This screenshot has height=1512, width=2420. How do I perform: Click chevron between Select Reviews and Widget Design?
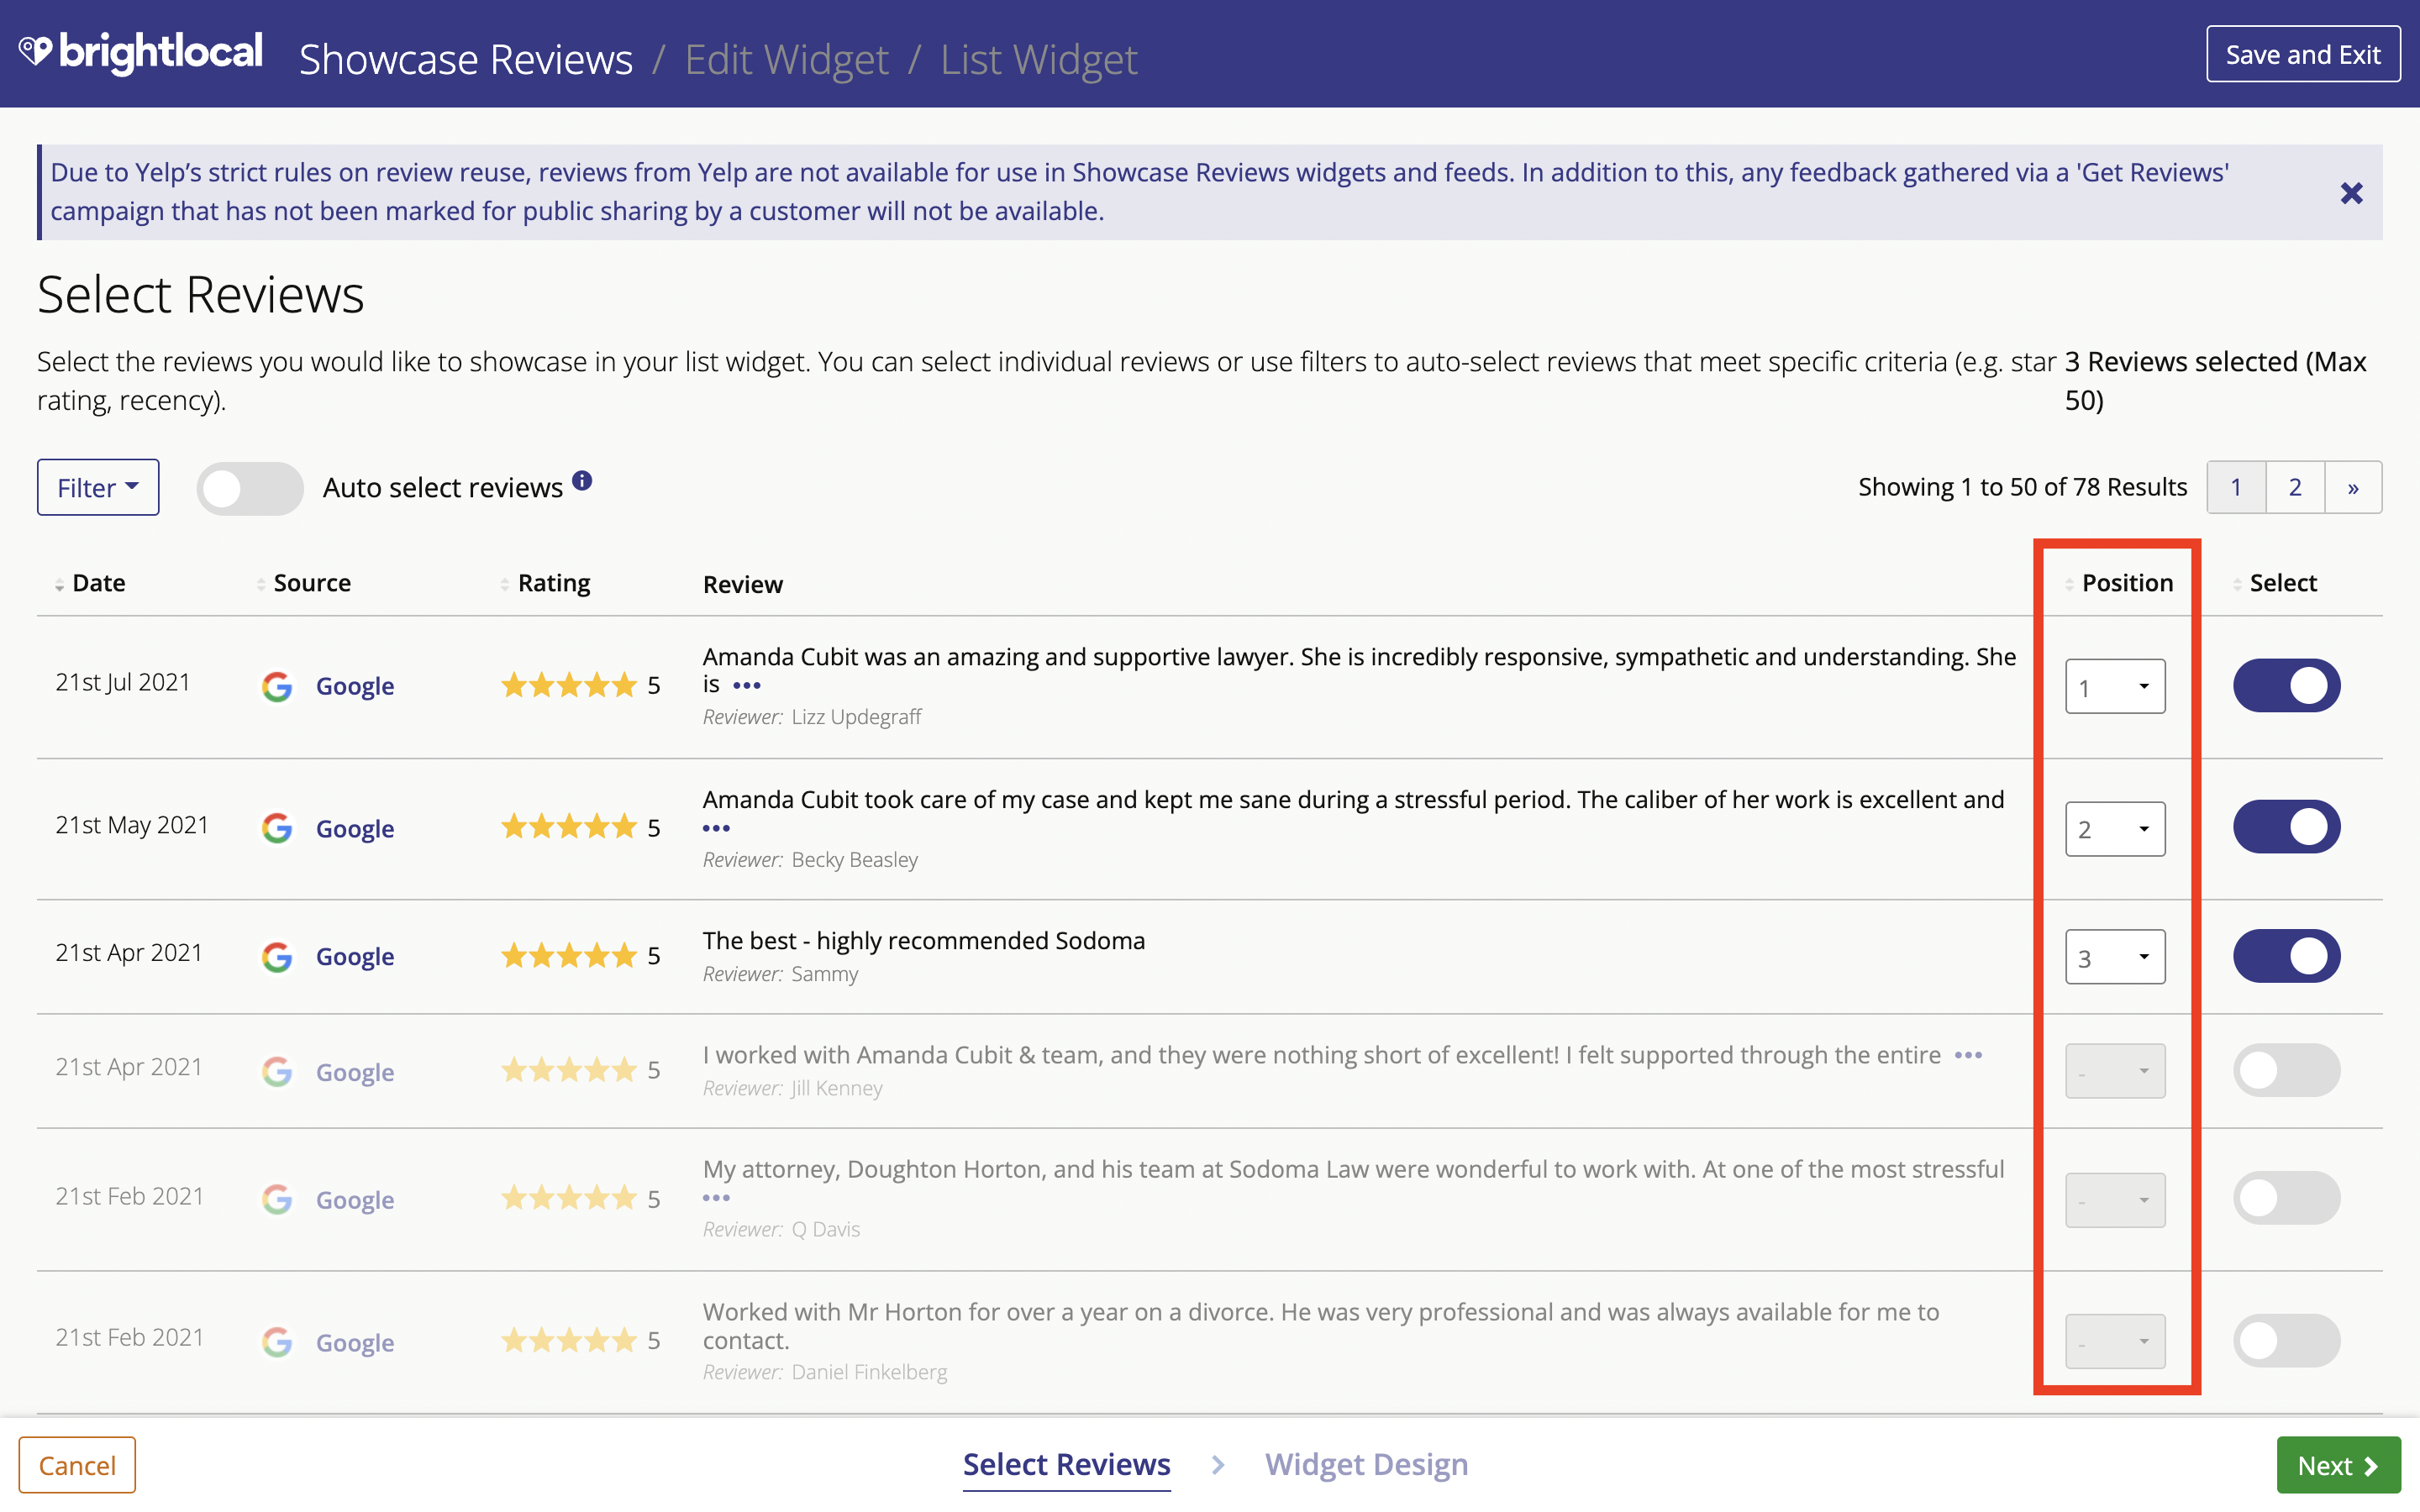tap(1217, 1465)
